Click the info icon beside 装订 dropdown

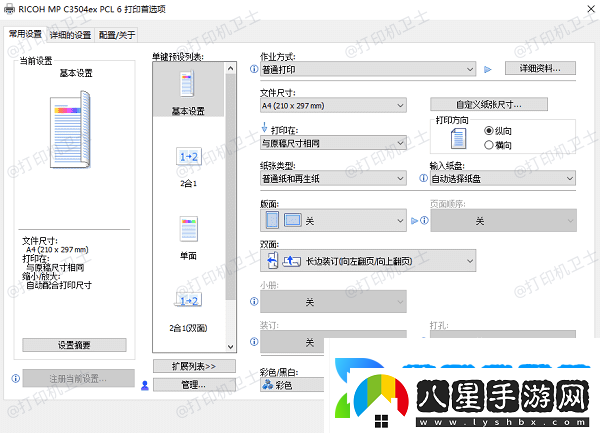pos(254,342)
